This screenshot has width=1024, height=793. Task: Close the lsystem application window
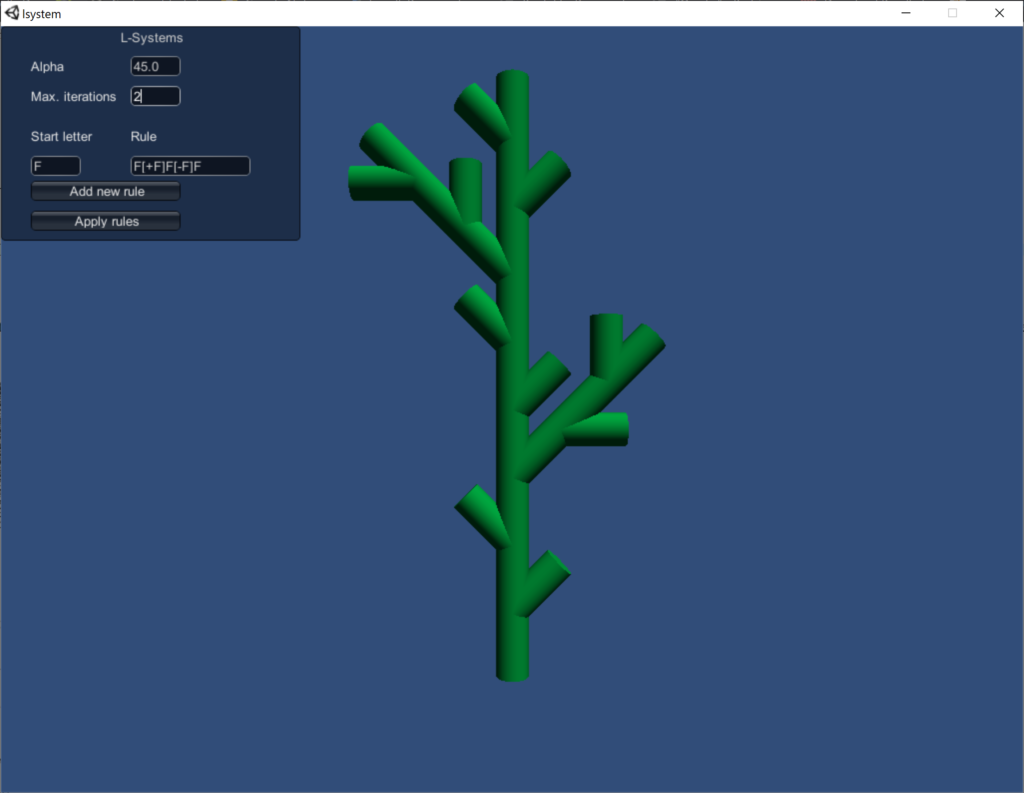click(999, 13)
